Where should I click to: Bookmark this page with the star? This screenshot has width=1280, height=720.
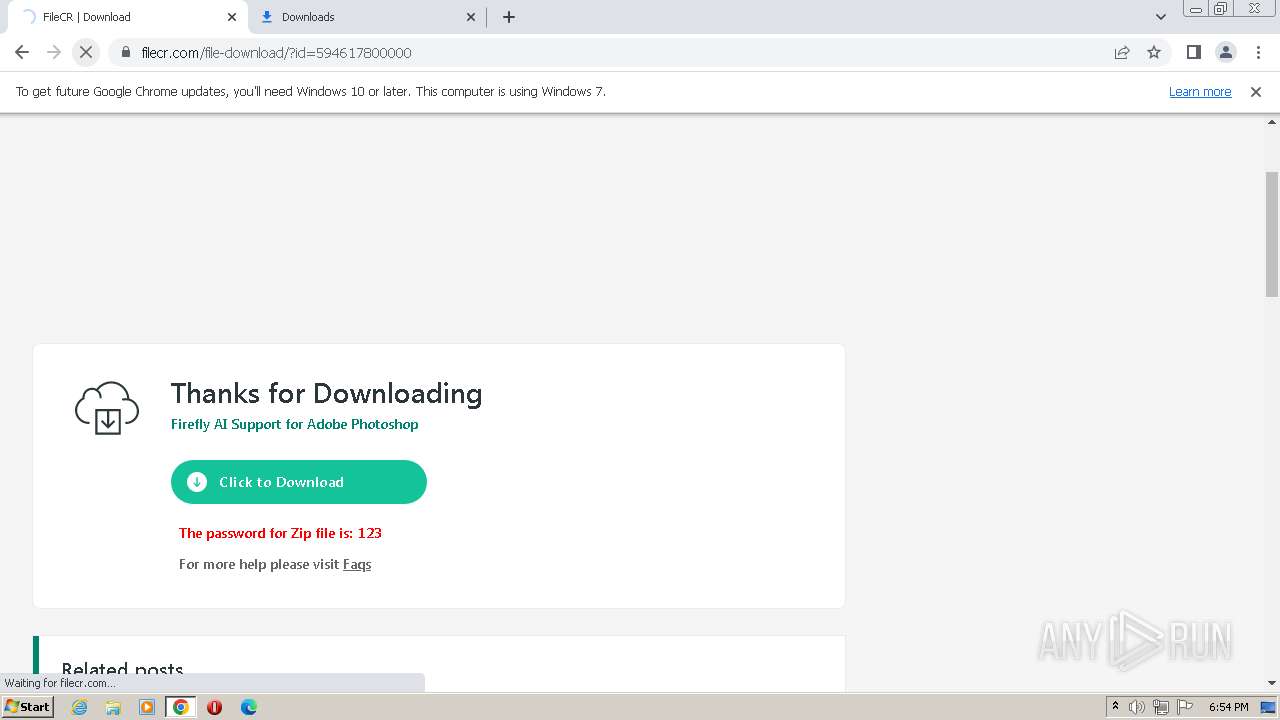tap(1154, 52)
